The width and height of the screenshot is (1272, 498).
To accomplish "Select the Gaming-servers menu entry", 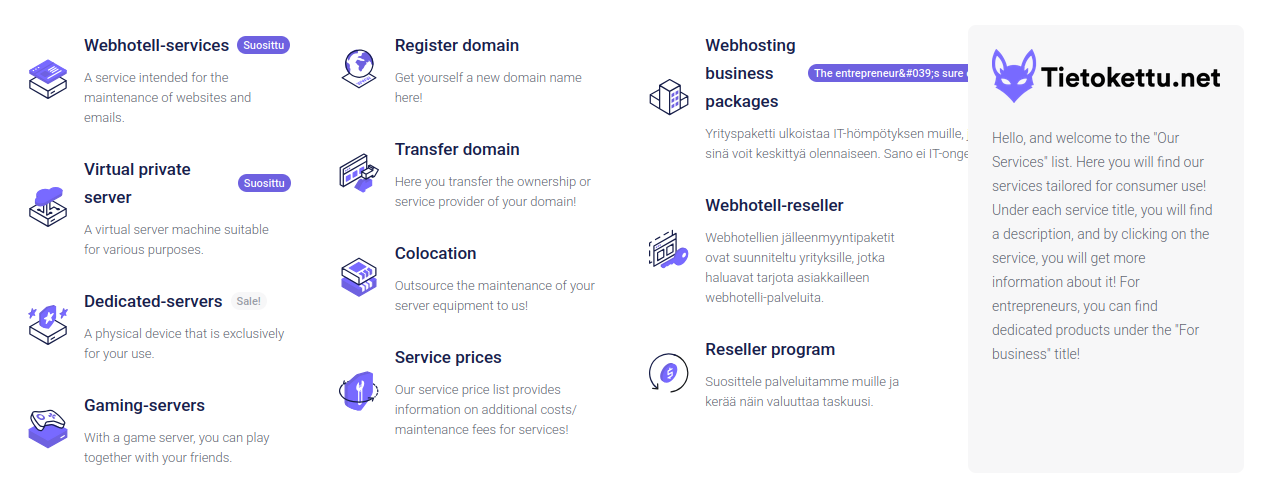I will pyautogui.click(x=144, y=405).
